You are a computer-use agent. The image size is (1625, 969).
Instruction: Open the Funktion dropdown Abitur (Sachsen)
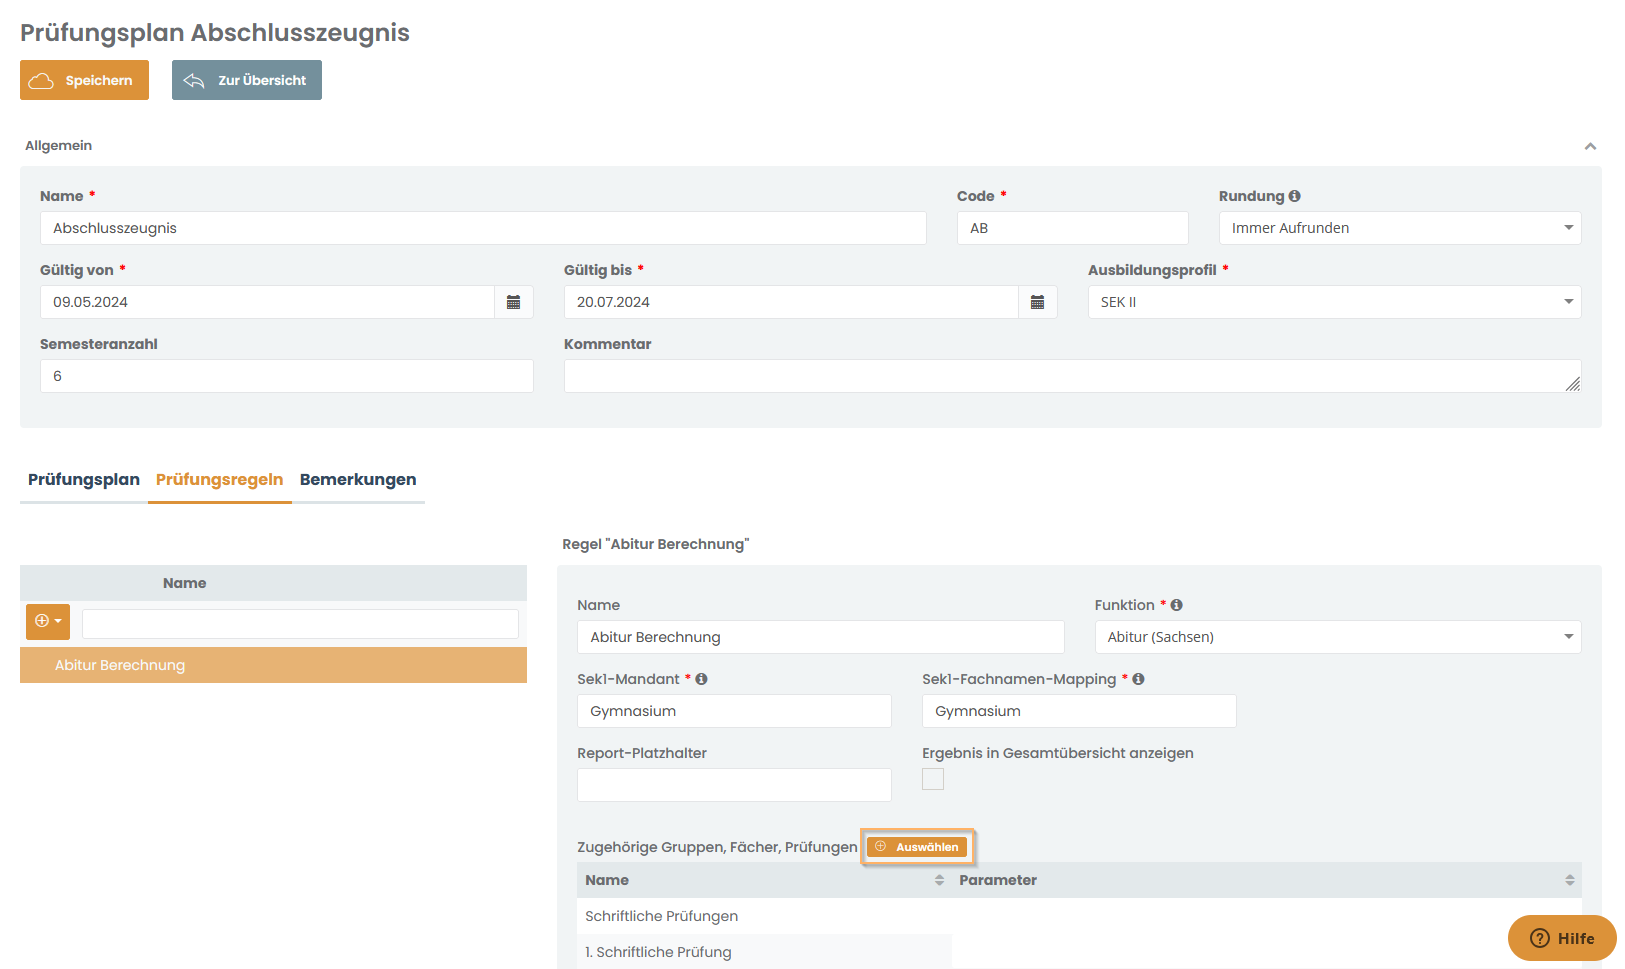[x=1338, y=637]
